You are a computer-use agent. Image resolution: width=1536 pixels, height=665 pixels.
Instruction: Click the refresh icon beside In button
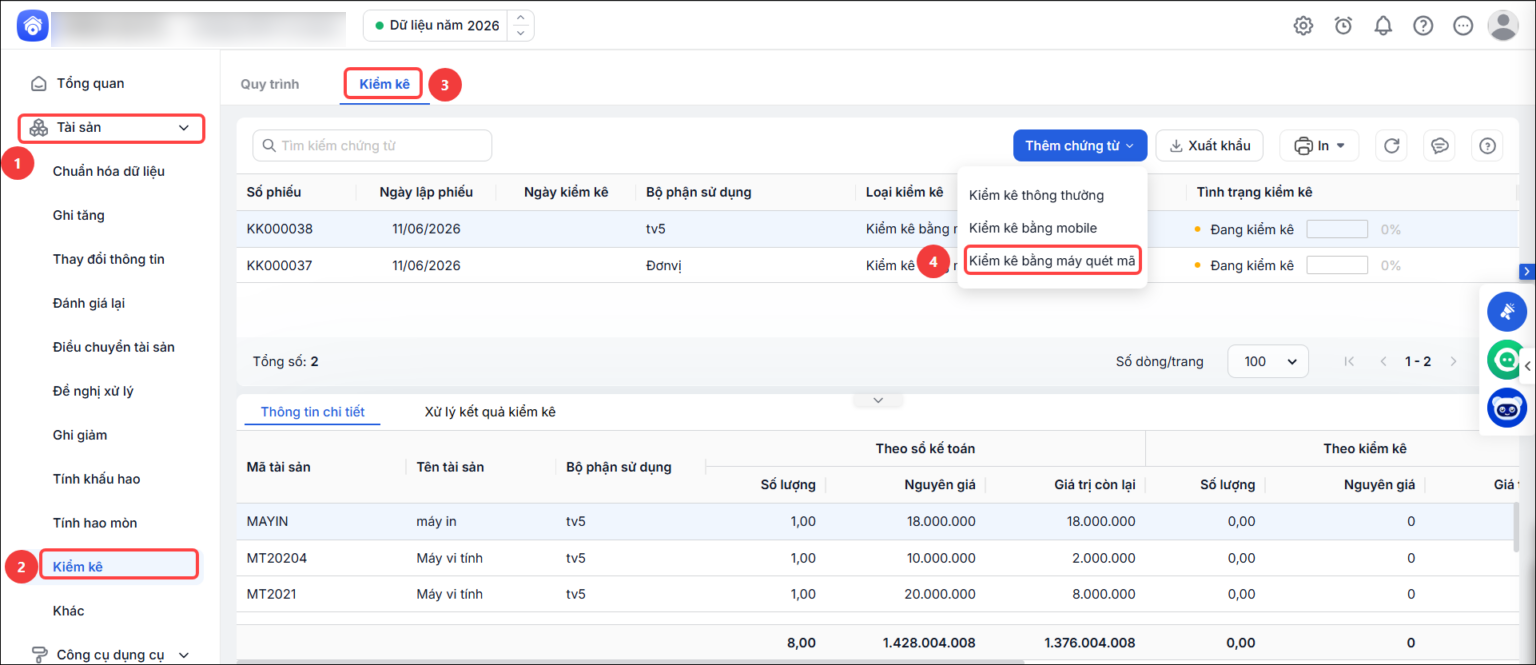tap(1391, 146)
